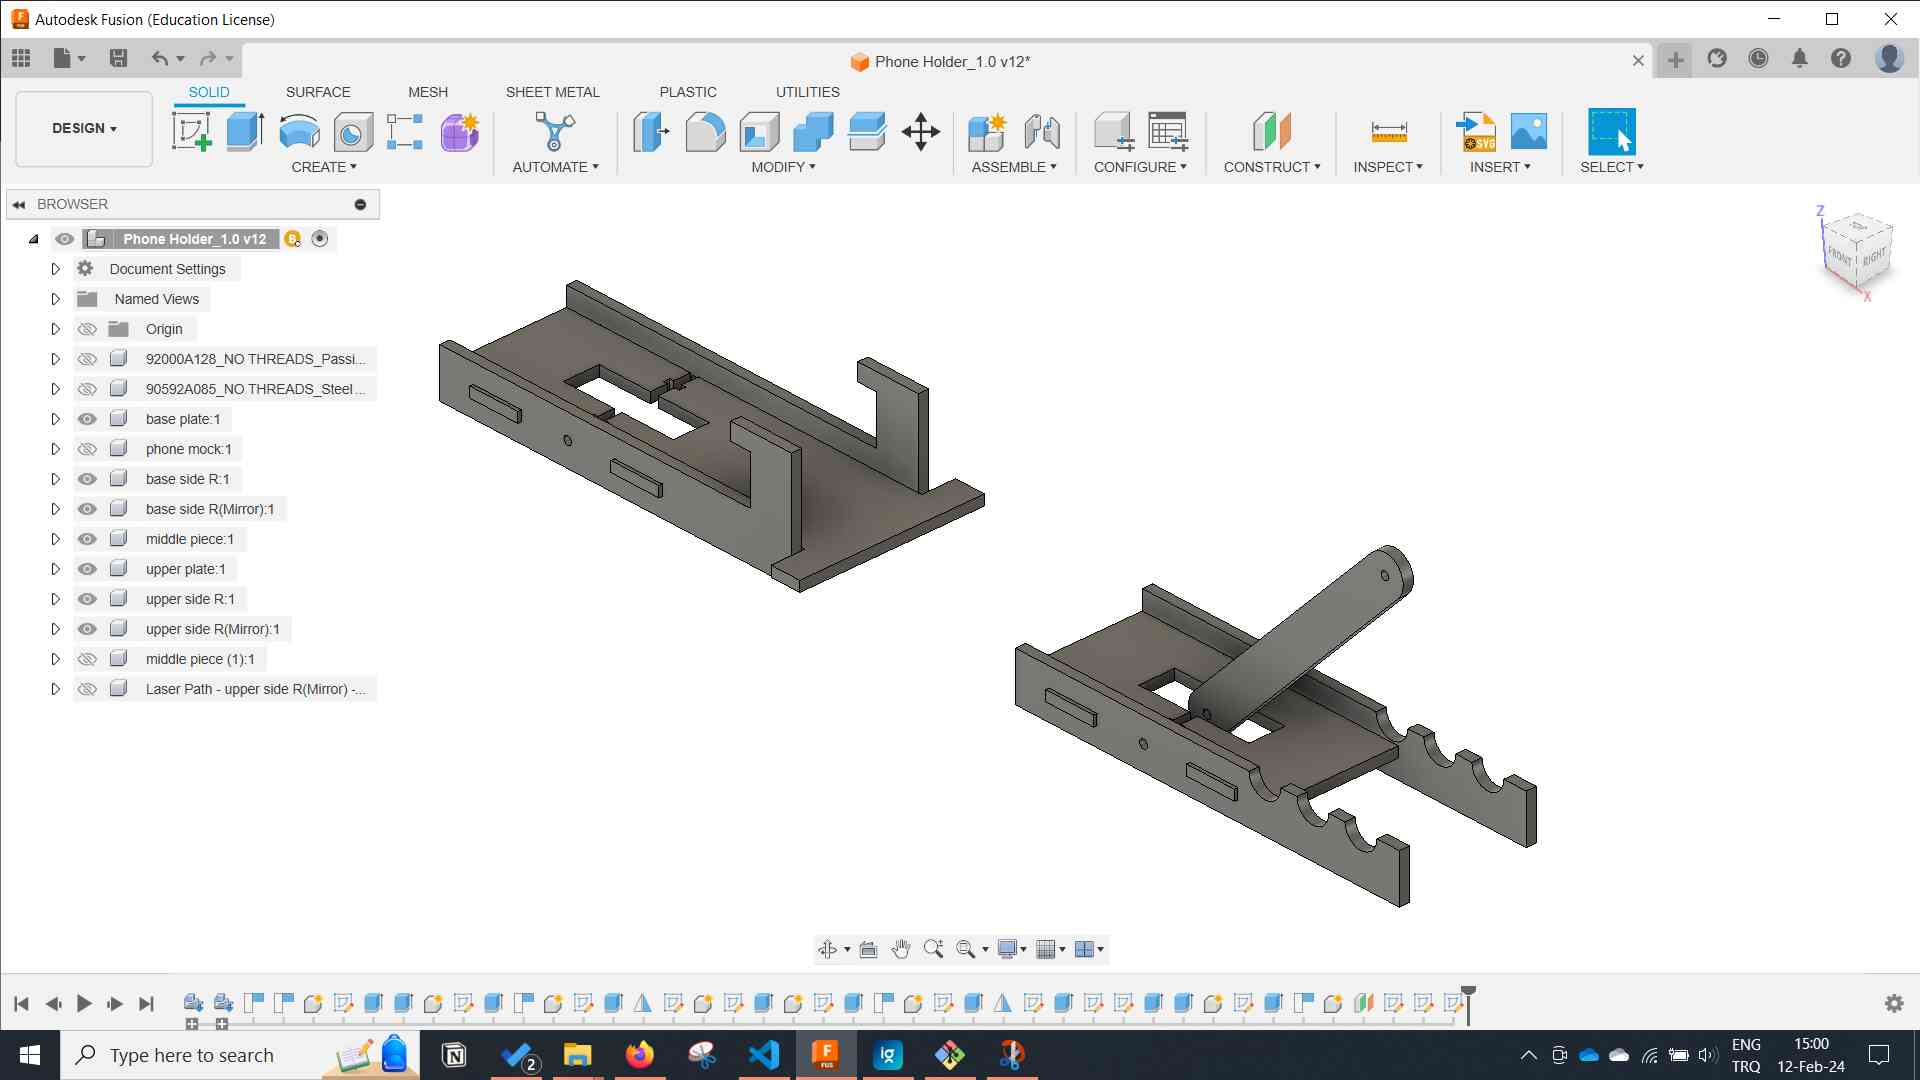
Task: Open the Create Form purple icon
Action: pos(460,132)
